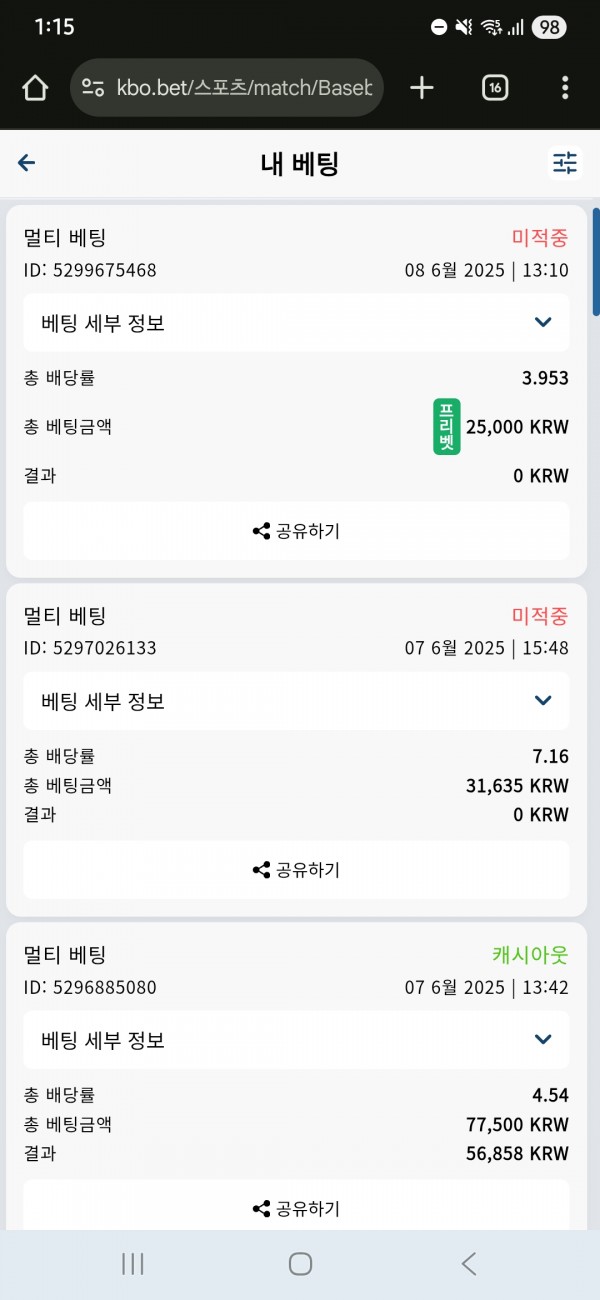This screenshot has width=600, height=1300.
Task: Open the browser three-dot menu
Action: tap(565, 88)
